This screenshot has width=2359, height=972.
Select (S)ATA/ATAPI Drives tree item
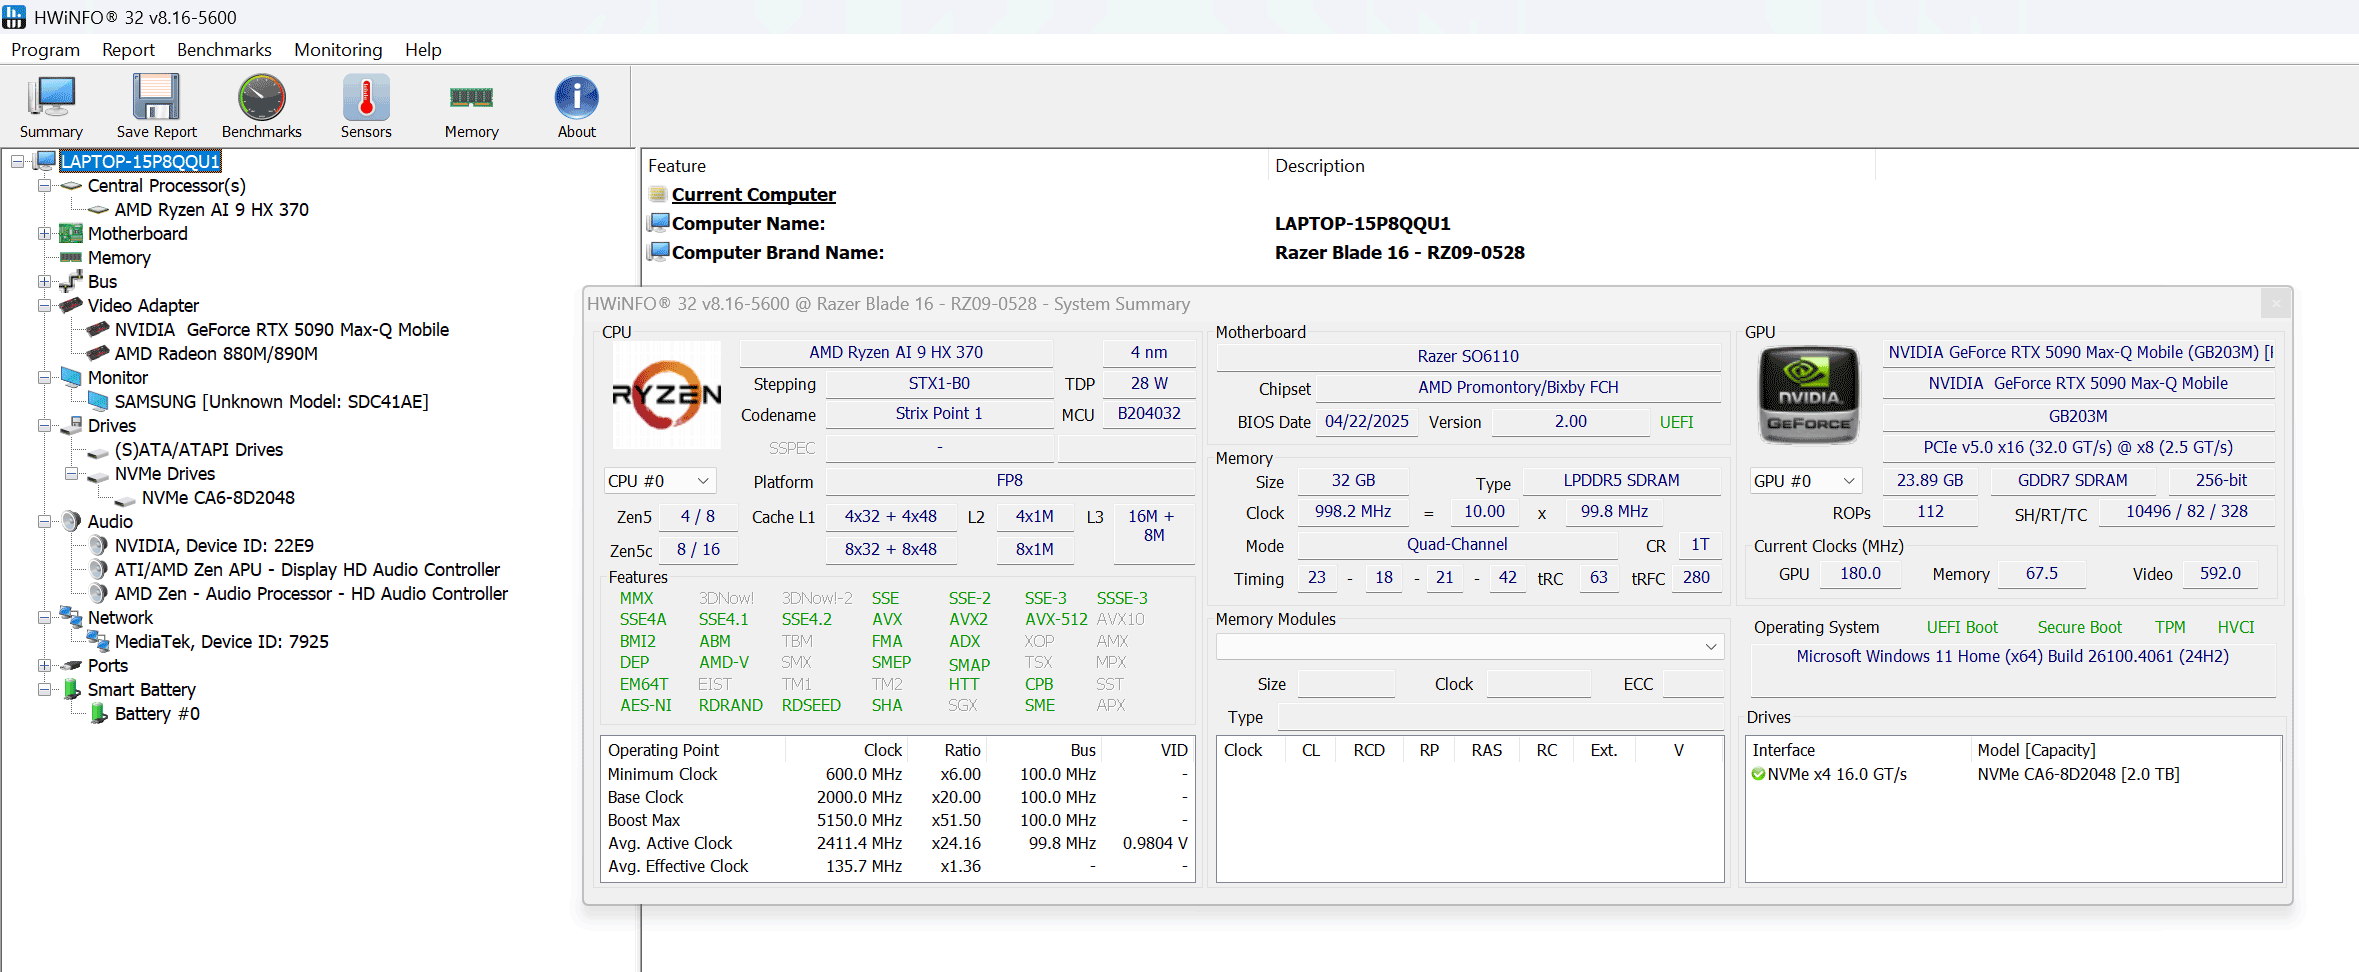click(198, 449)
